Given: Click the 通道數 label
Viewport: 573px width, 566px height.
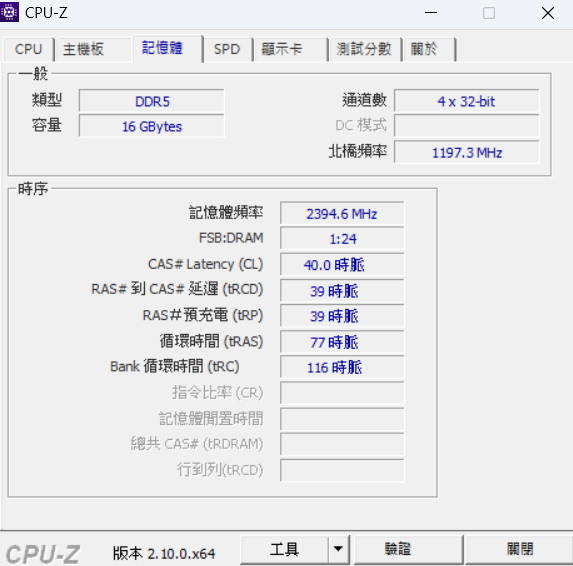Looking at the screenshot, I should click(x=364, y=100).
